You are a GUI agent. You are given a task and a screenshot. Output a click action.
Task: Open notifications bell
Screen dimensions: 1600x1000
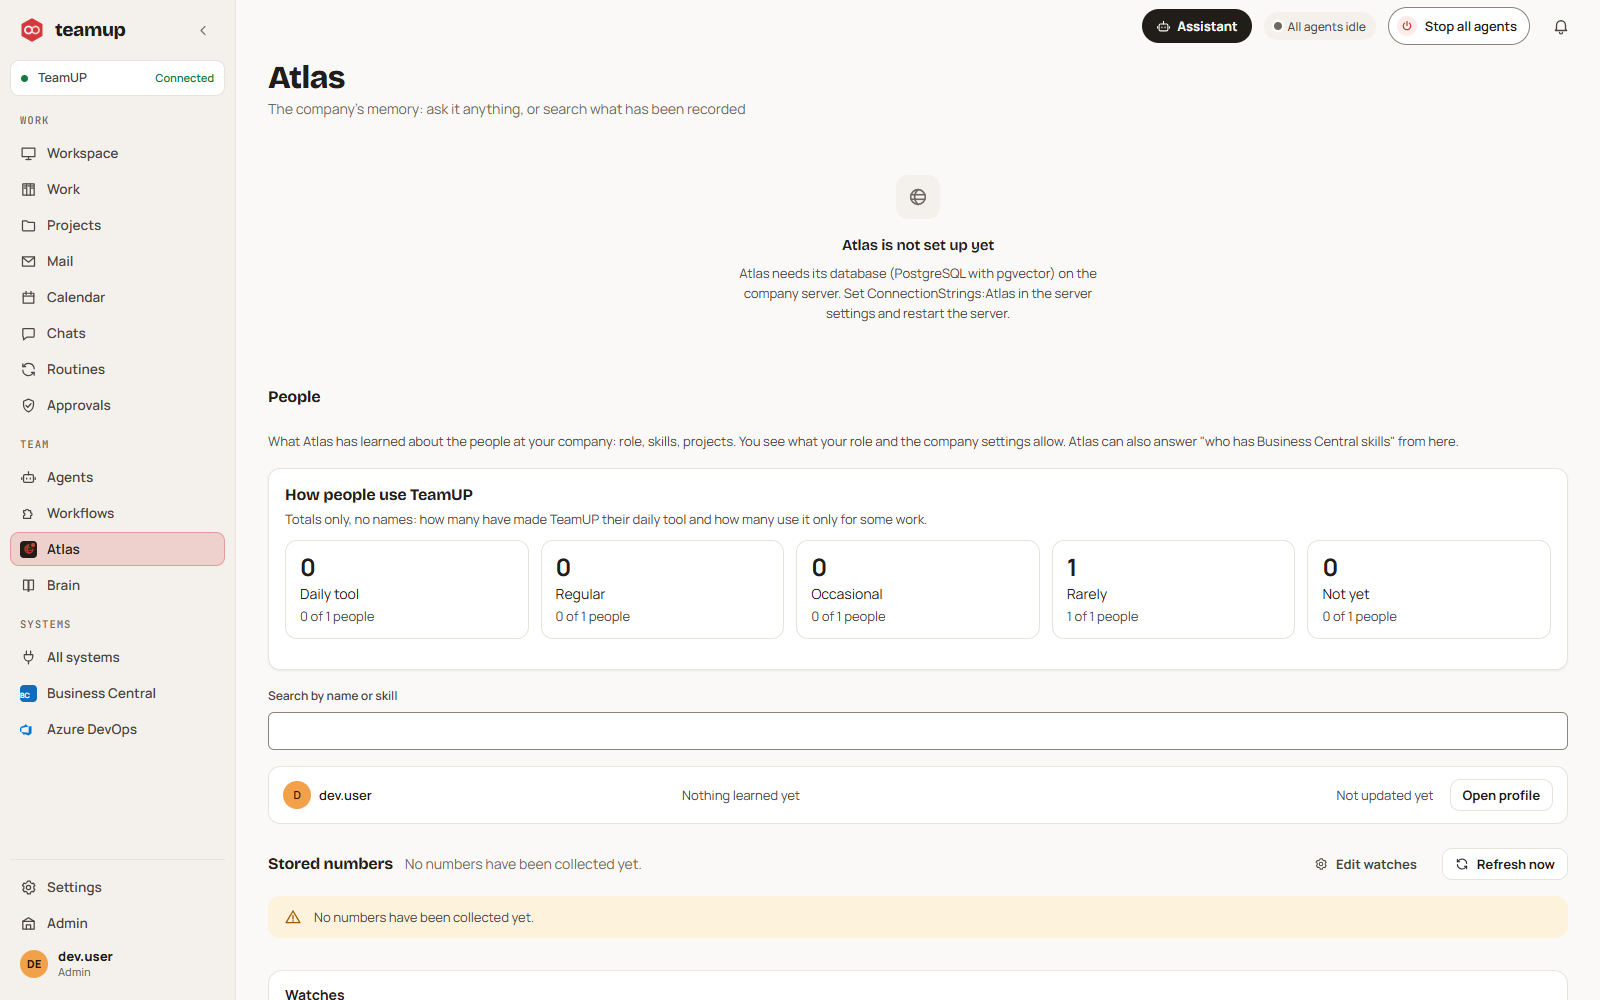[x=1561, y=27]
